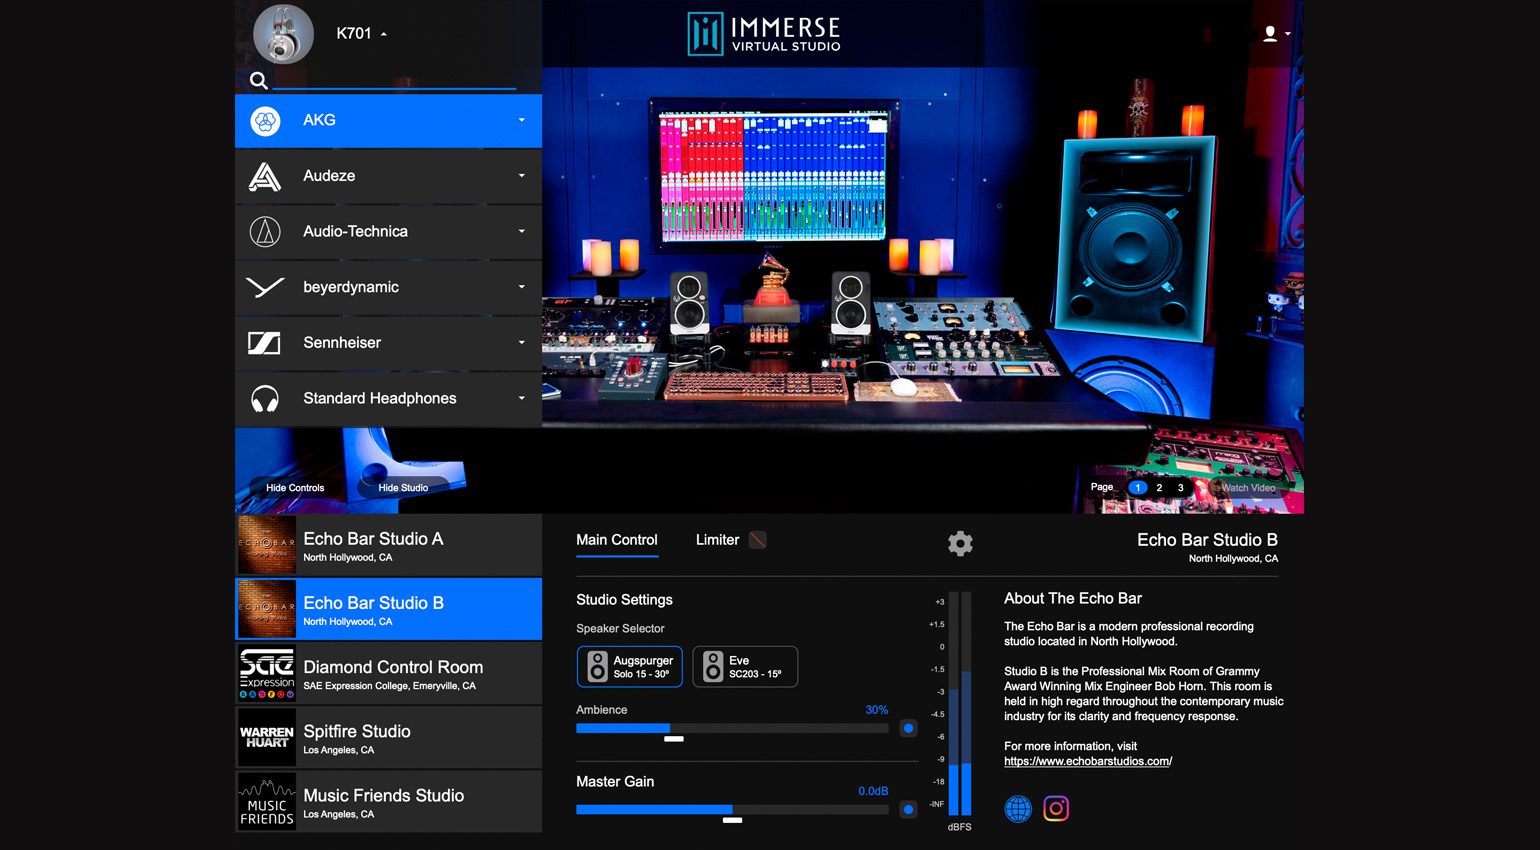Toggle the Limiter on/off indicator
This screenshot has width=1540, height=850.
coord(758,540)
